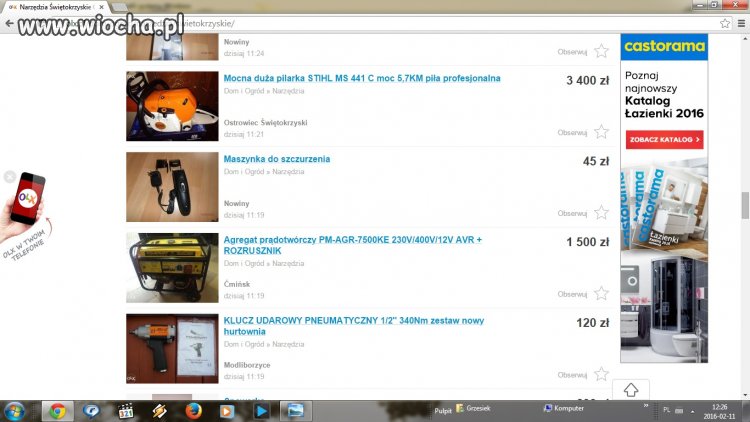
Task: Click the 1 500 zł price
Action: pyautogui.click(x=587, y=242)
